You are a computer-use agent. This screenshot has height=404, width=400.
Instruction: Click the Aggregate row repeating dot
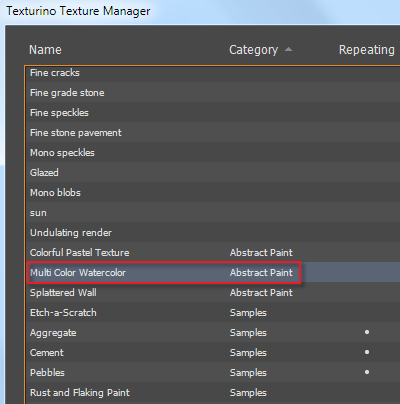click(367, 332)
